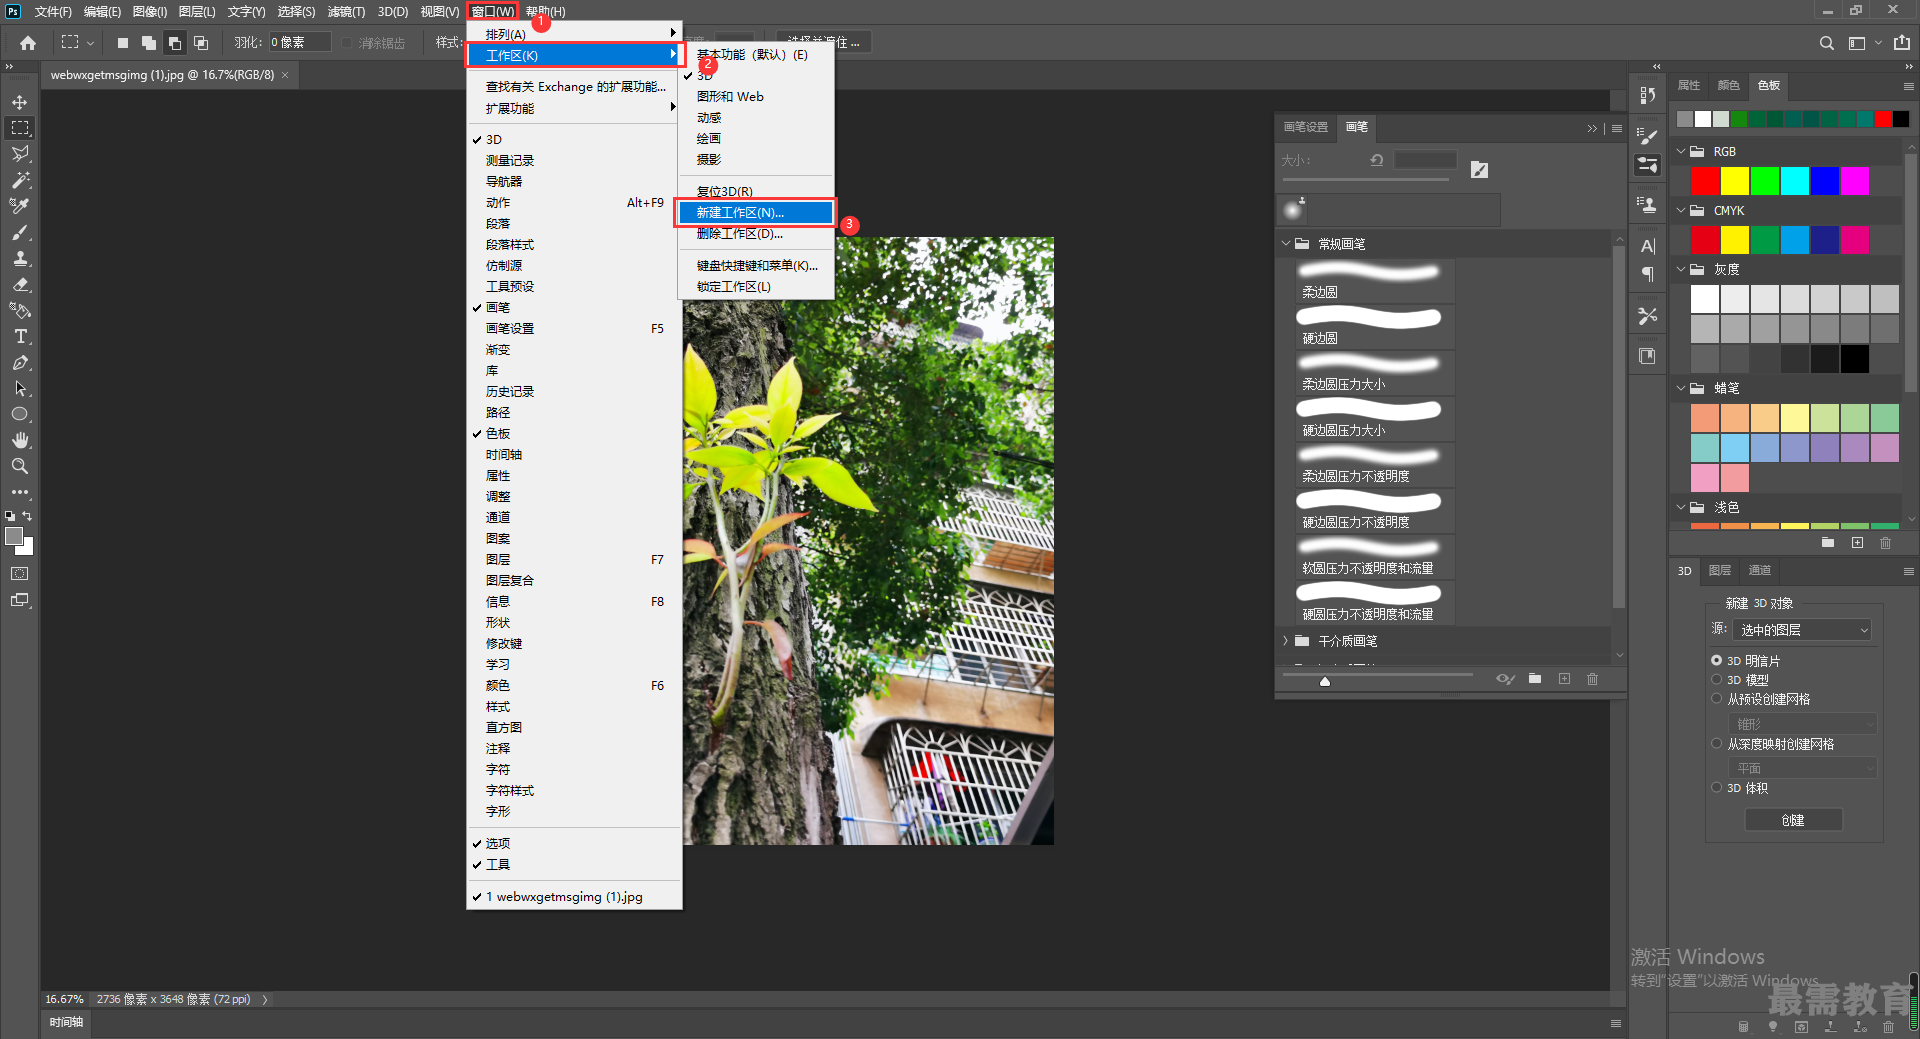This screenshot has width=1920, height=1039.
Task: Select the 从深度映射创建网格 radio button
Action: [x=1716, y=744]
